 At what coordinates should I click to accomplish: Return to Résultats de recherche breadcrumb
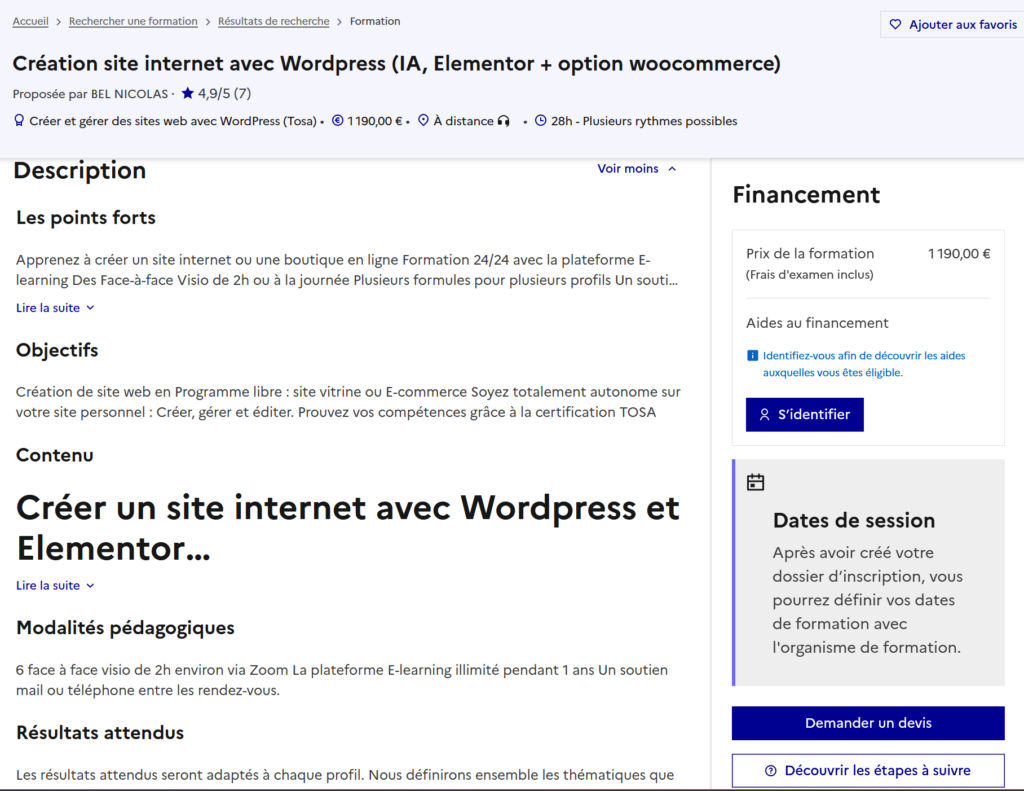pyautogui.click(x=274, y=22)
